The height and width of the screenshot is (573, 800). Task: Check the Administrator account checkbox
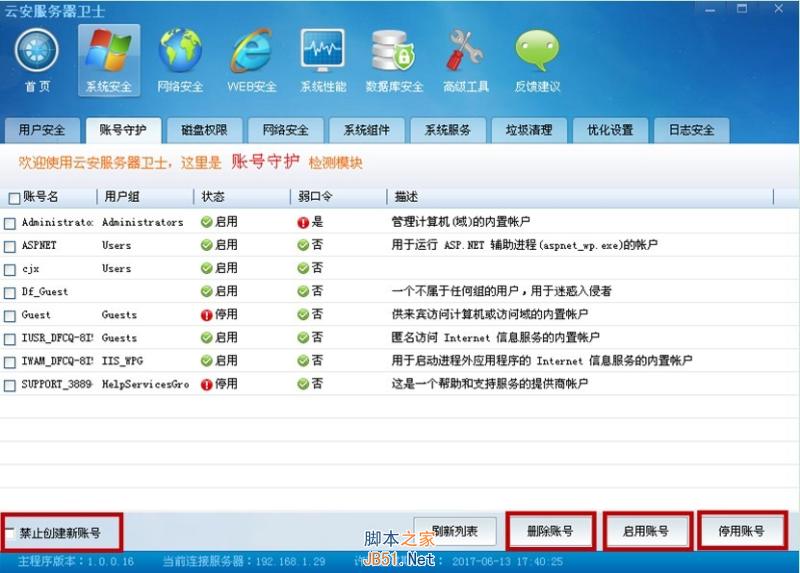click(11, 222)
